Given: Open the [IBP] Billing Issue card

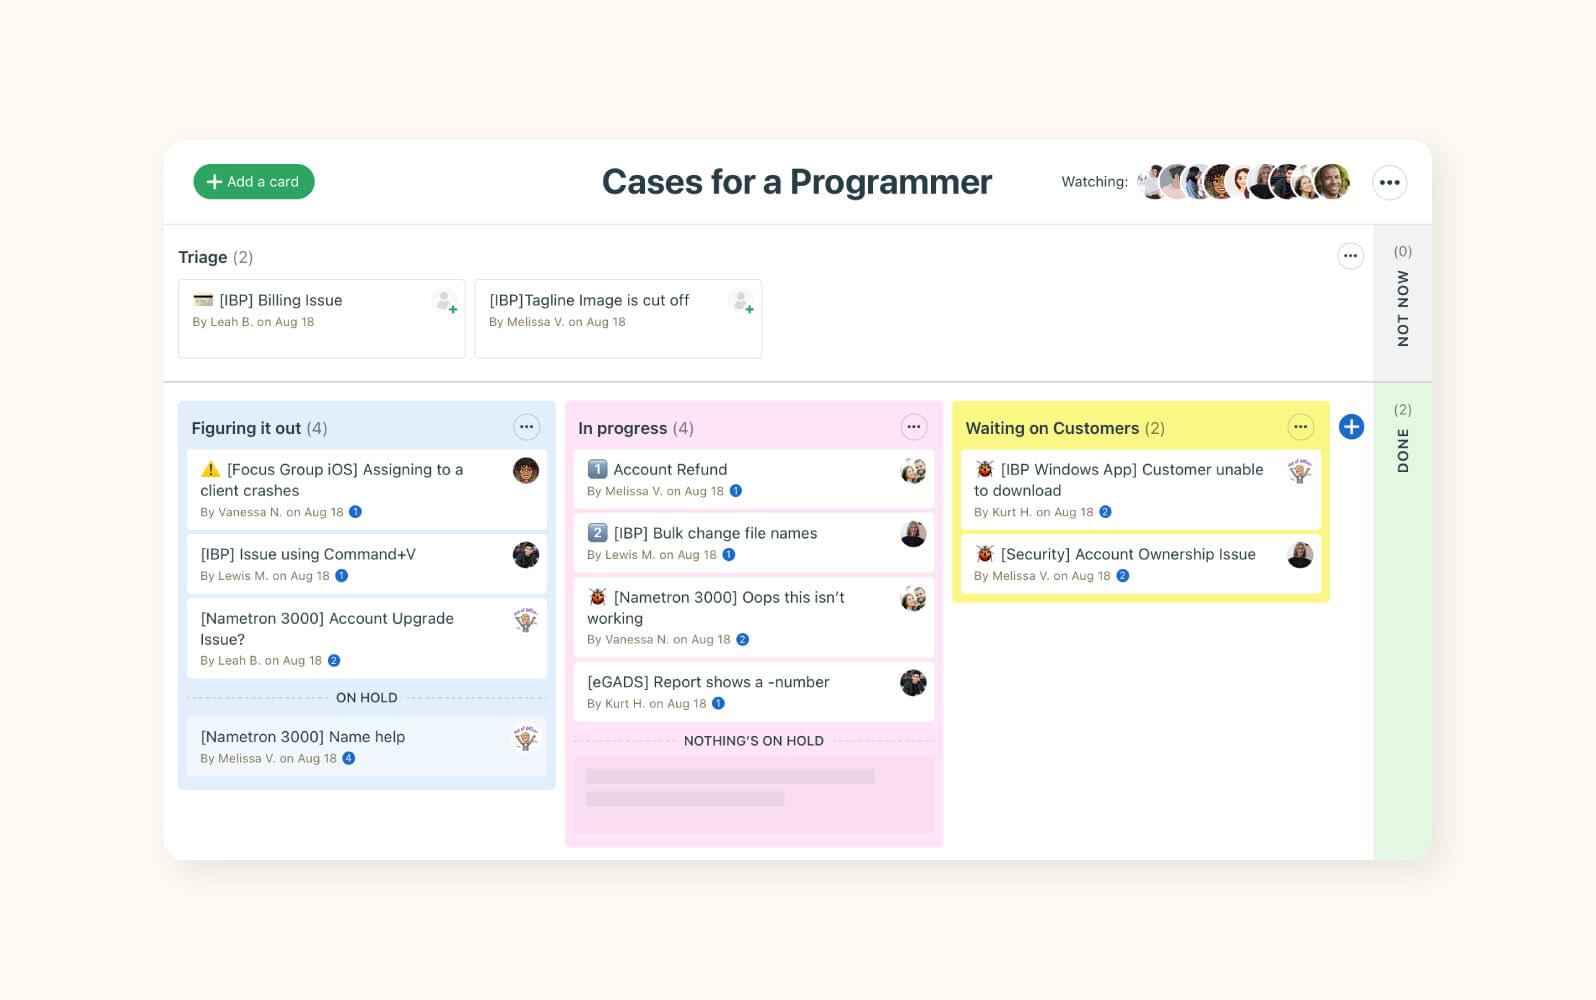Looking at the screenshot, I should pos(322,318).
